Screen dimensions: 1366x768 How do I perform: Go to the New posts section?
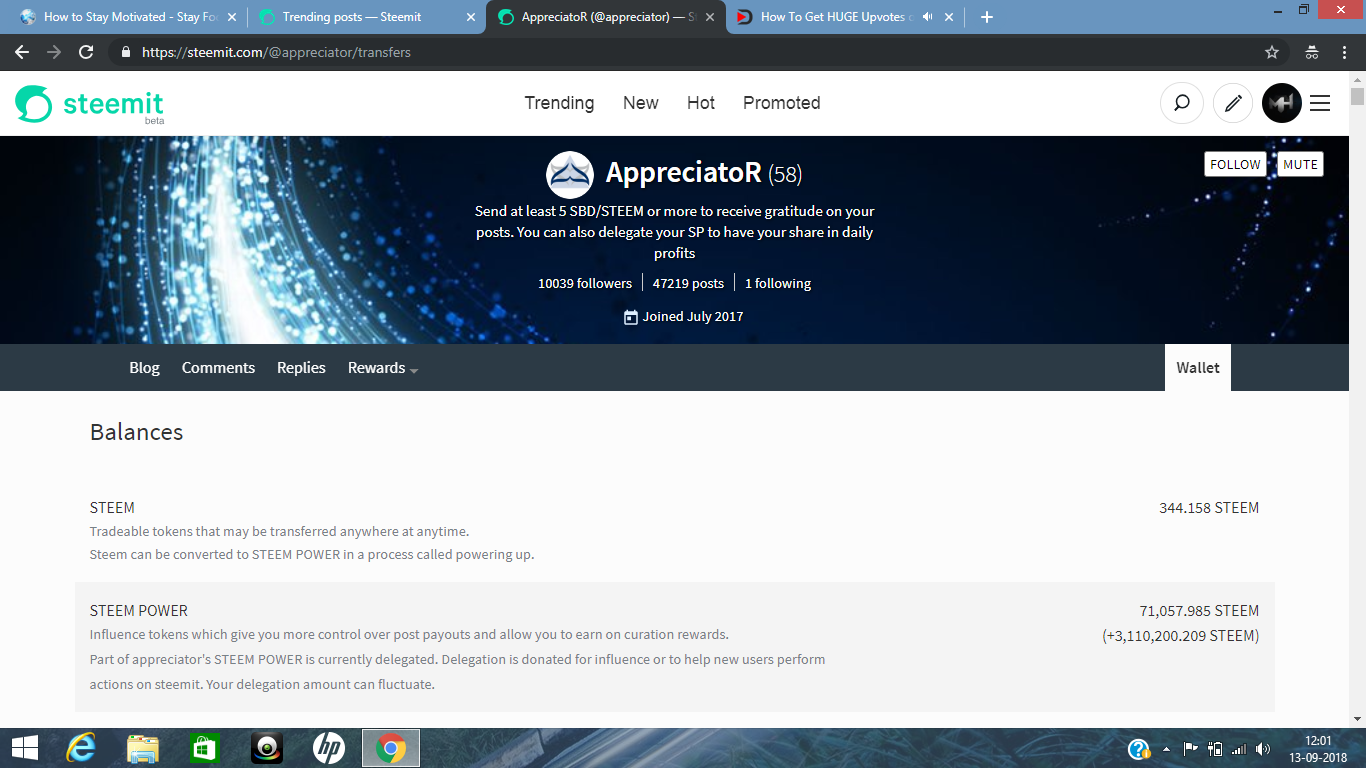click(640, 103)
